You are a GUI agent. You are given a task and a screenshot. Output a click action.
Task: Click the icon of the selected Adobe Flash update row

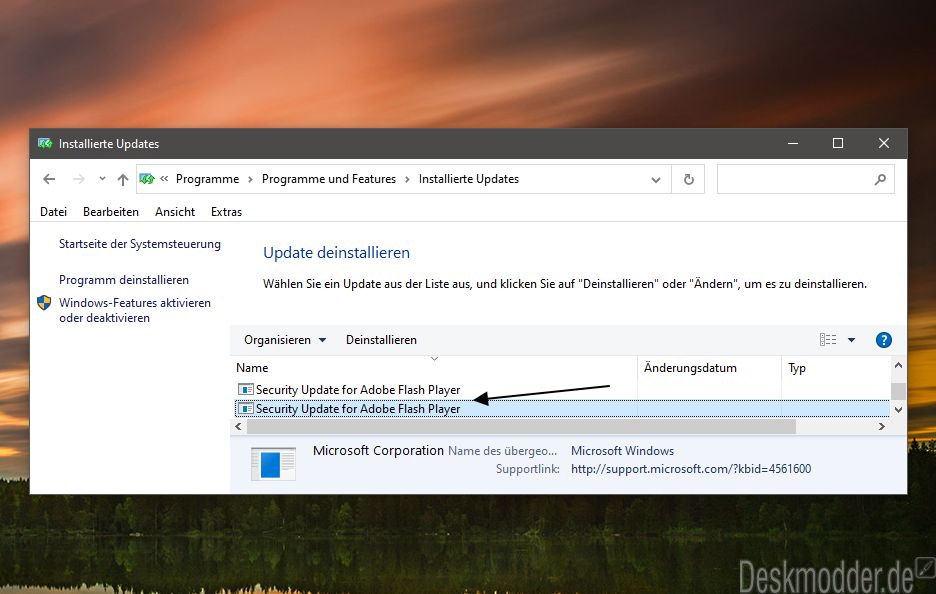(245, 409)
